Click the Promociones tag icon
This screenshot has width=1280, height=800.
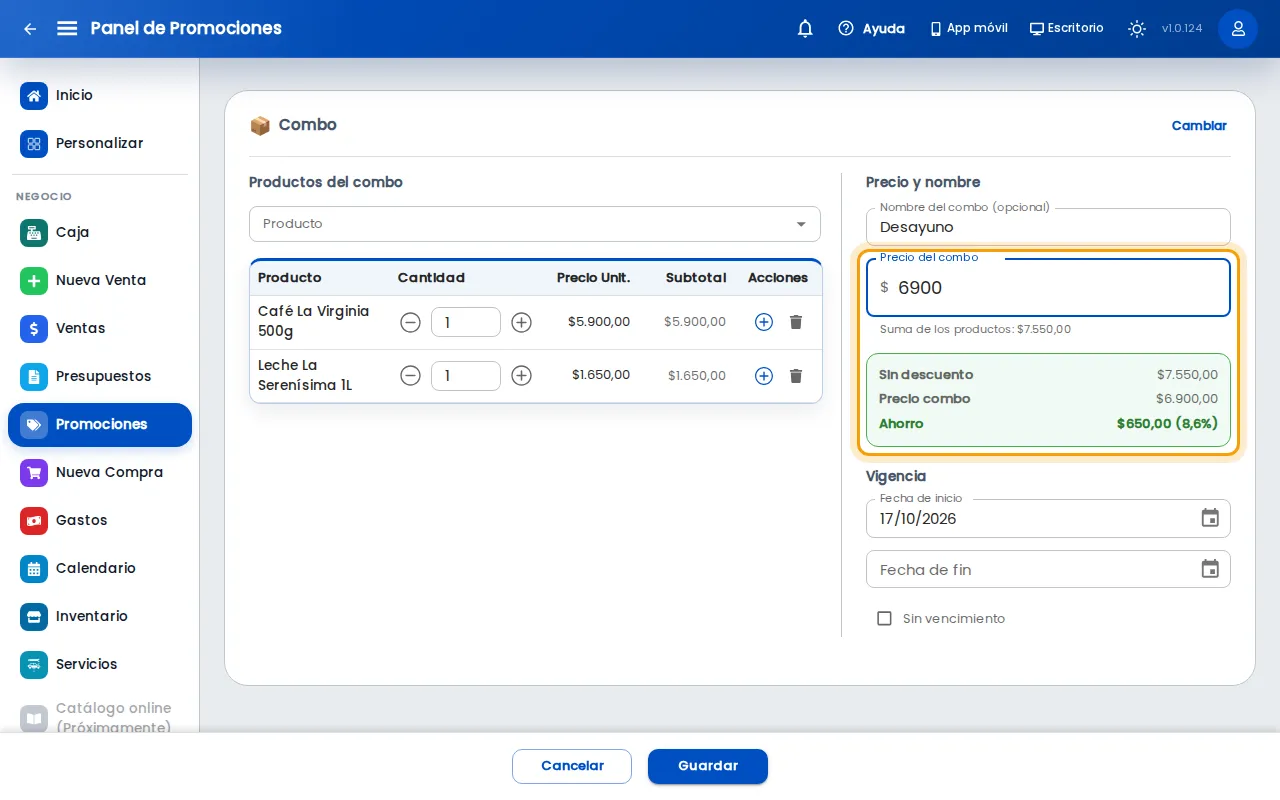click(34, 425)
